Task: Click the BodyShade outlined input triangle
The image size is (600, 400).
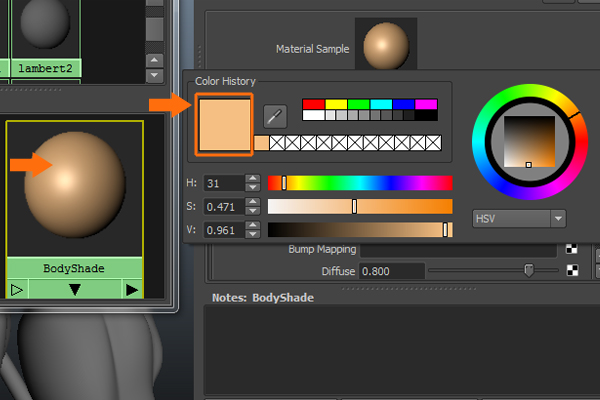Action: (16, 290)
